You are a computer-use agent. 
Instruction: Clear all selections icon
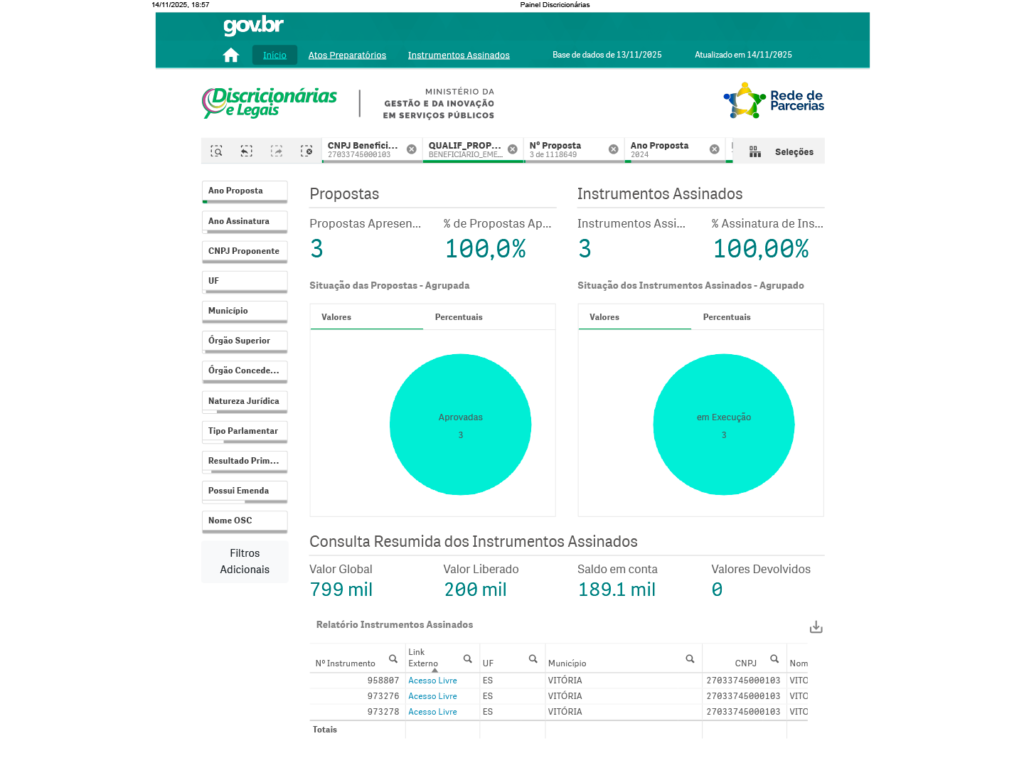pyautogui.click(x=306, y=152)
